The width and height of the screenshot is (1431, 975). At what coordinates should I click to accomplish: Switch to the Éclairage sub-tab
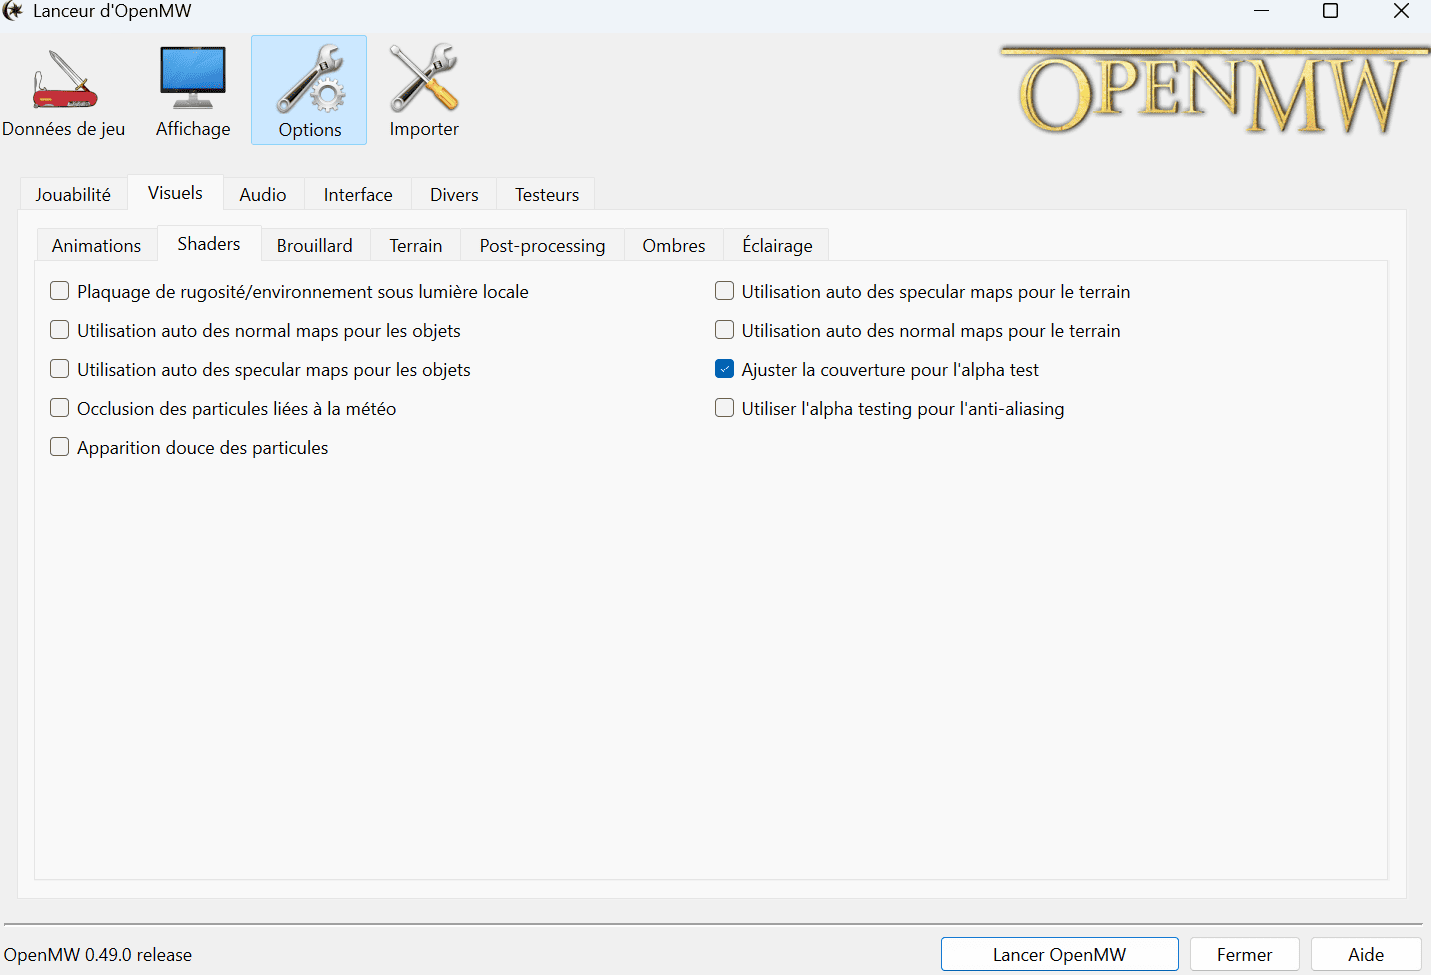[x=777, y=245]
